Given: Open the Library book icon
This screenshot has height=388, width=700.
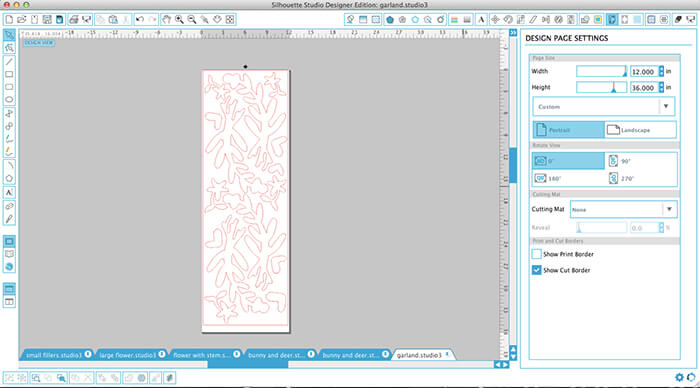Looking at the screenshot, I should [x=9, y=254].
